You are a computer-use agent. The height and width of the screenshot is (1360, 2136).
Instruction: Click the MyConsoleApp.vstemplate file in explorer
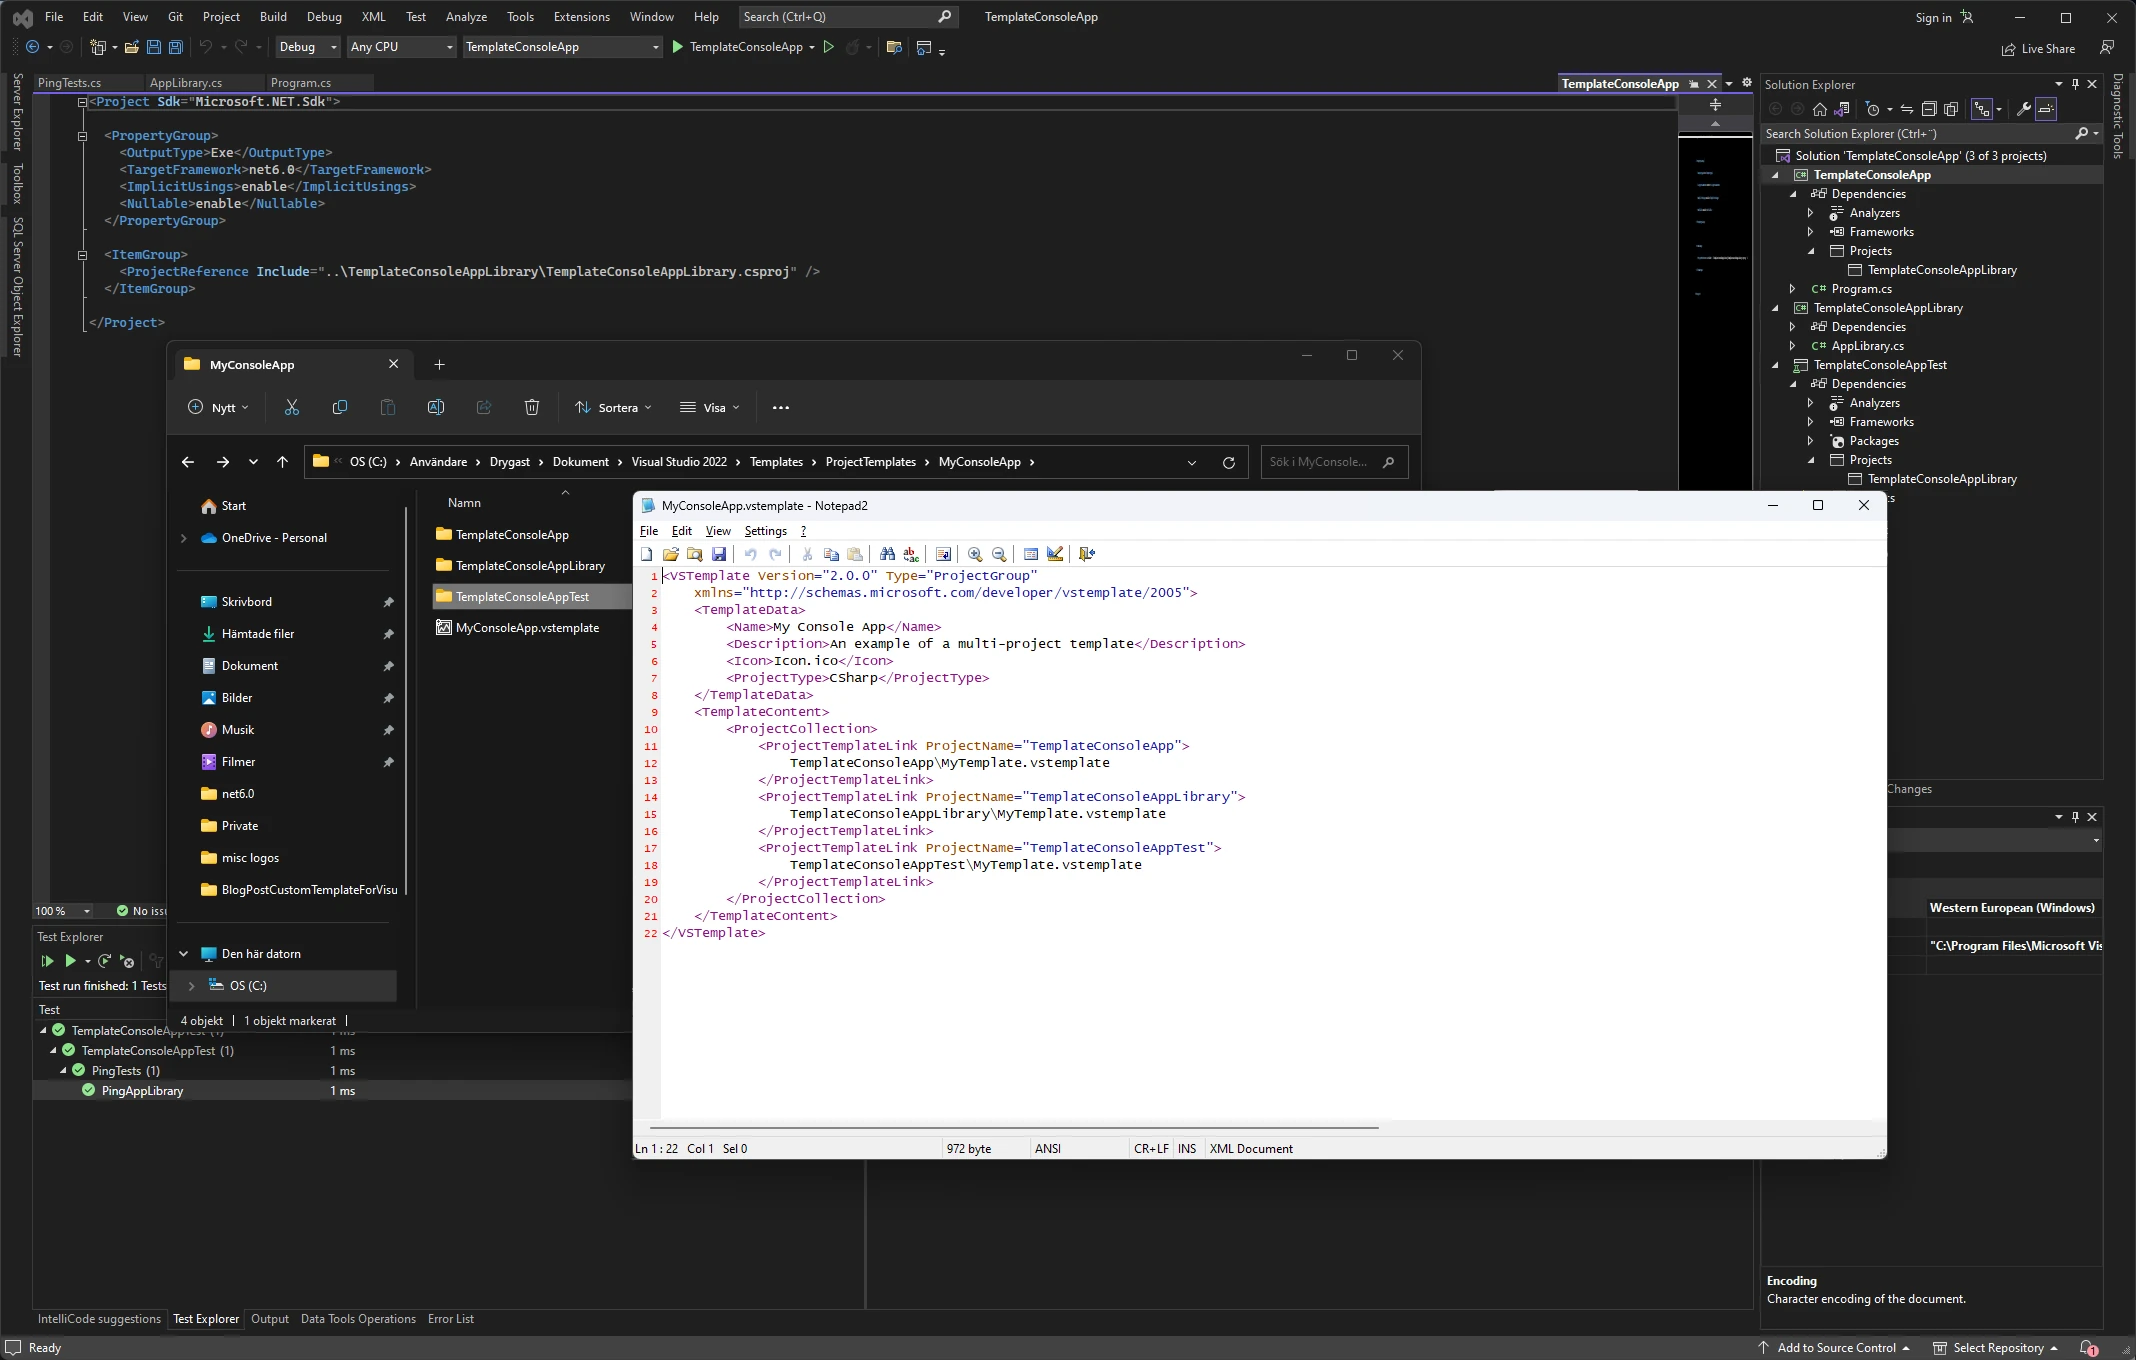(x=528, y=627)
